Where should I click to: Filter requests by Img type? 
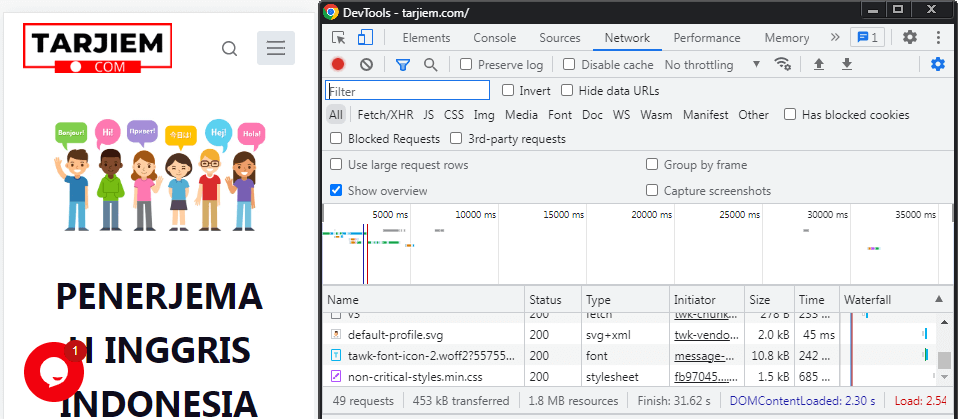(484, 114)
